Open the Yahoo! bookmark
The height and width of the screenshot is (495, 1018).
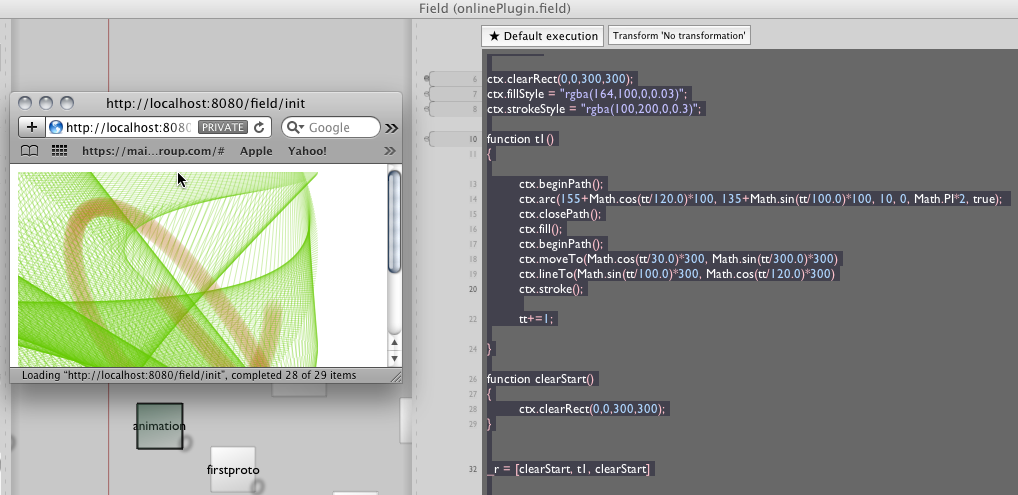pos(307,151)
